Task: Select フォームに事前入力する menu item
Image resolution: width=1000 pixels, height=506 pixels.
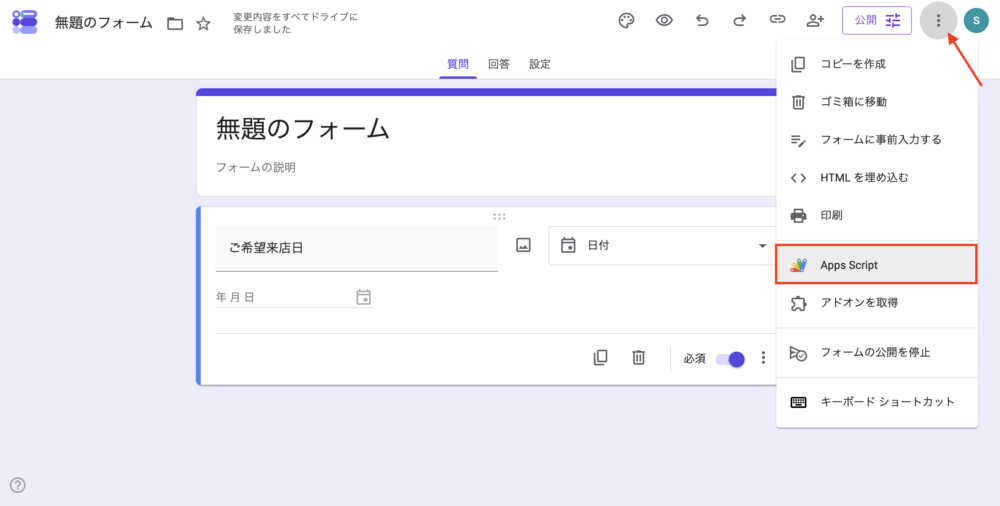Action: pos(877,140)
